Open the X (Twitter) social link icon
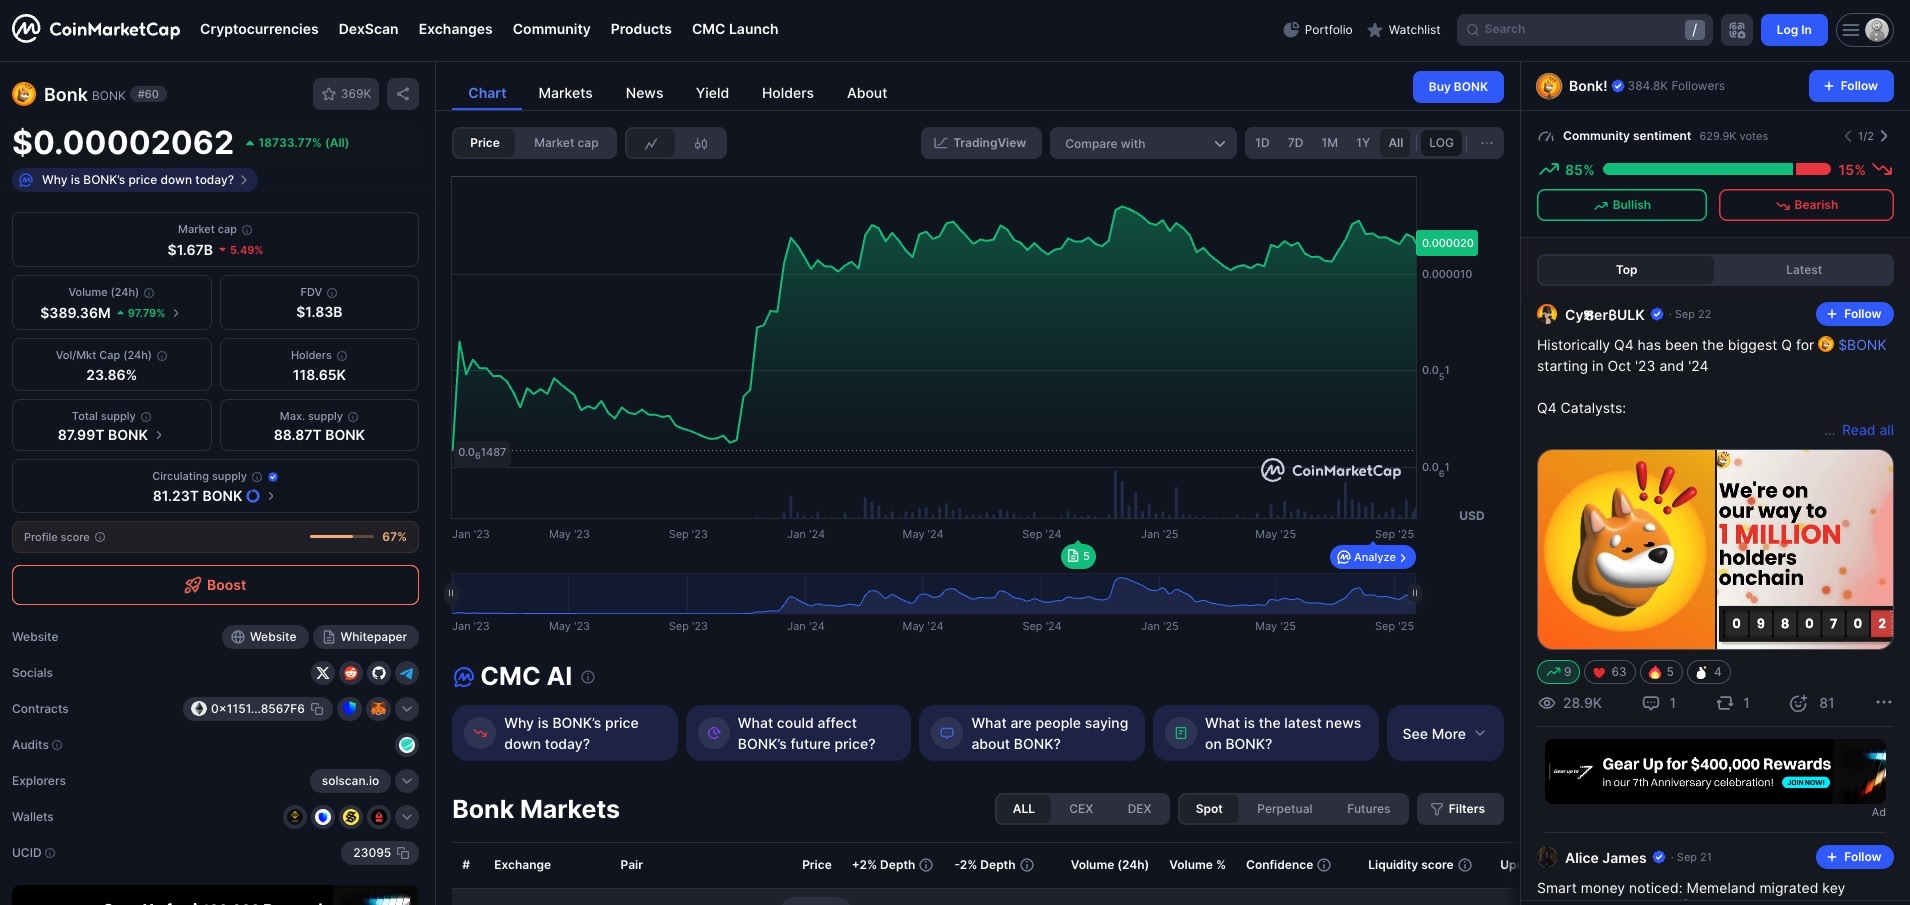1910x905 pixels. [x=322, y=673]
